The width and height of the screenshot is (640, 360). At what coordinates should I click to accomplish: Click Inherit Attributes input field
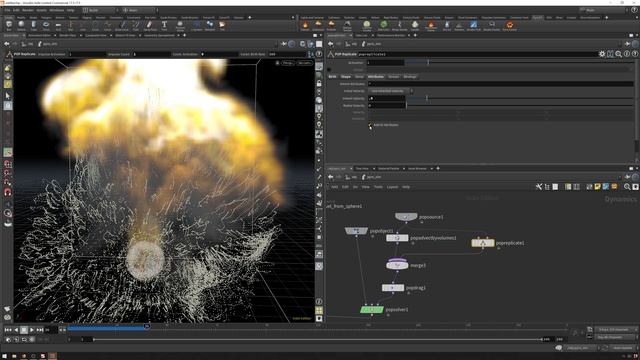500,84
